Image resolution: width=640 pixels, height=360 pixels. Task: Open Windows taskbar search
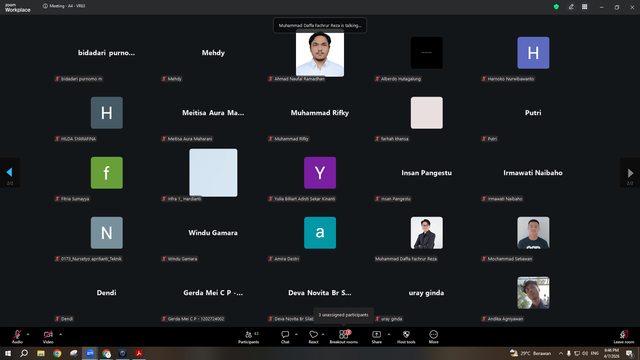24,353
